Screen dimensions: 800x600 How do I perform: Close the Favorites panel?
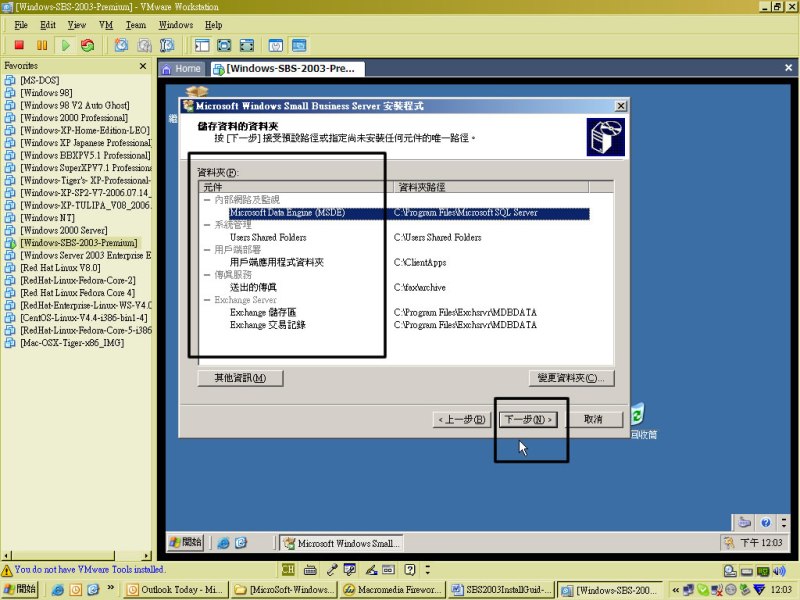click(143, 66)
